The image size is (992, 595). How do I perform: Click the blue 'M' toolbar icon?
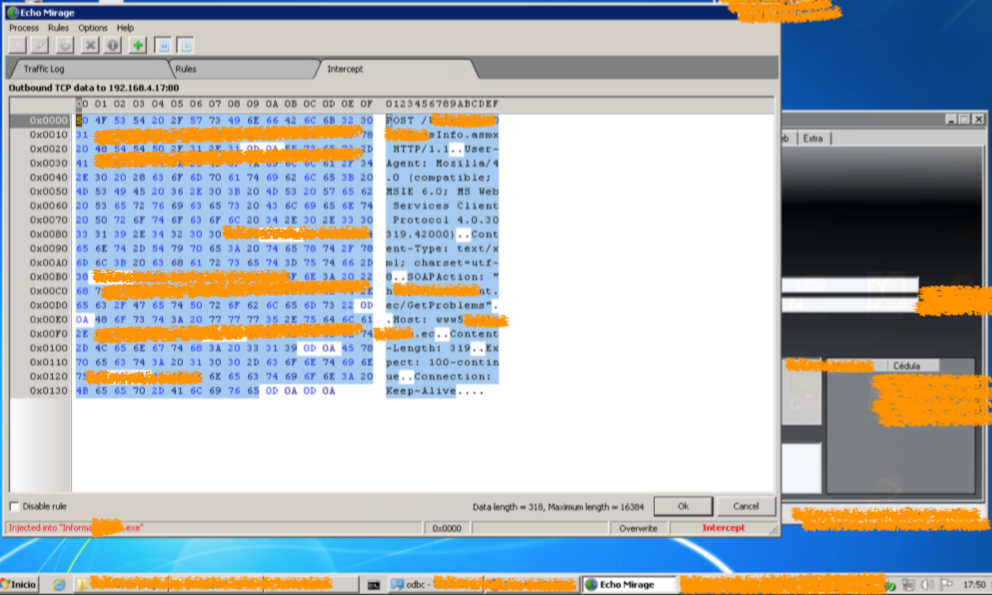[x=164, y=45]
